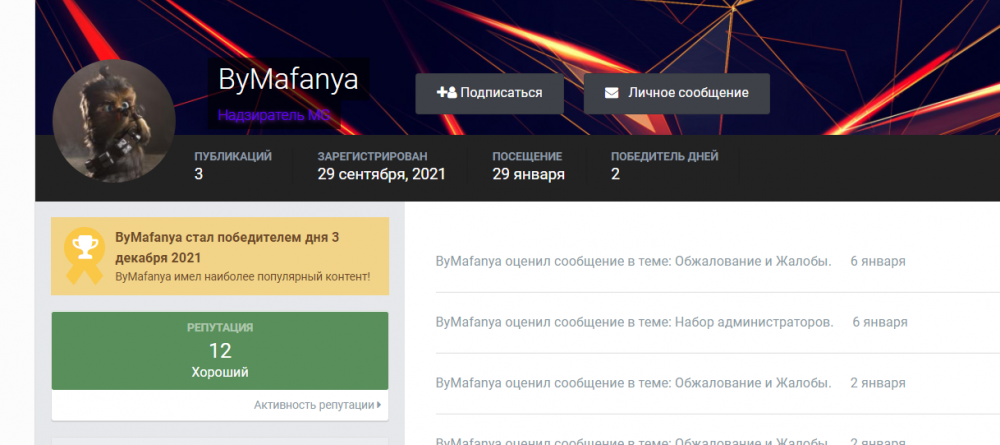Click the Зарегистрирован 29 сентября, 2021 stat
This screenshot has width=1000, height=445.
(x=381, y=166)
